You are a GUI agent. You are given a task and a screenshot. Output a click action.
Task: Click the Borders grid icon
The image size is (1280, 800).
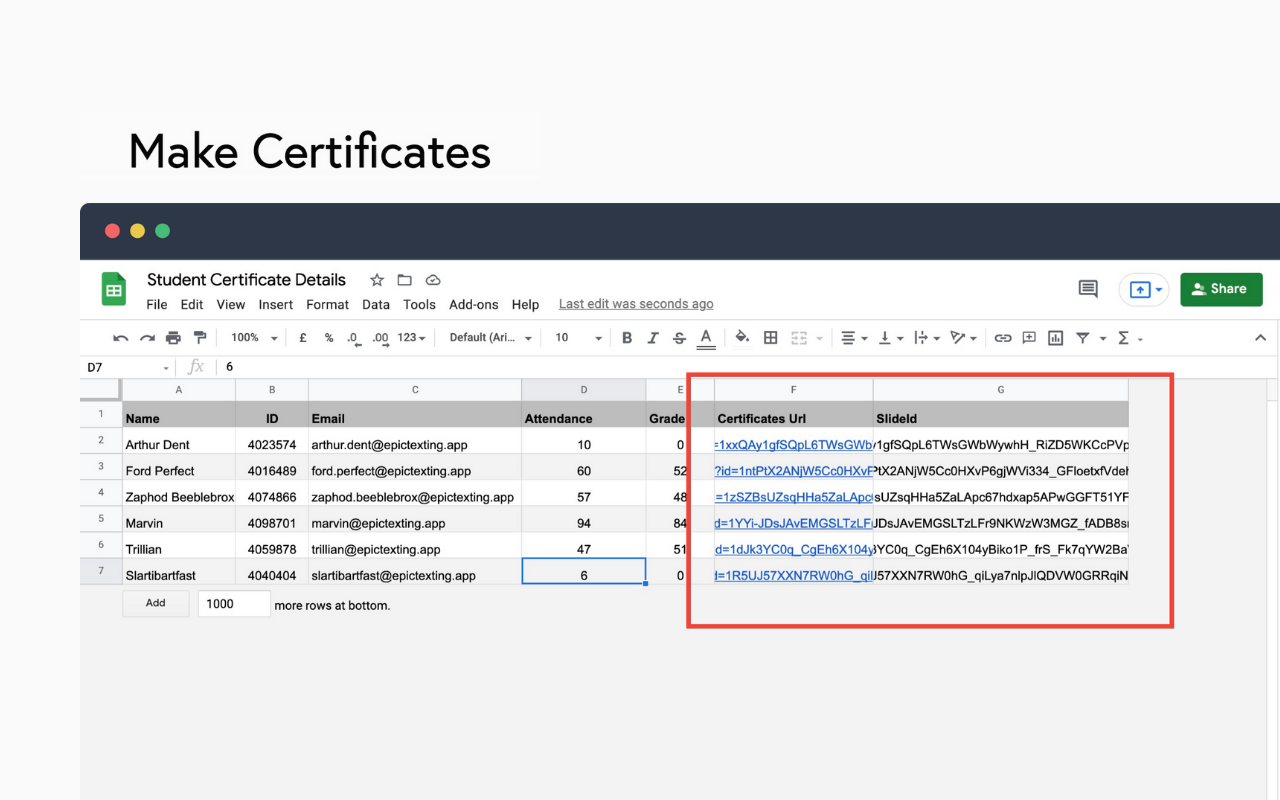click(770, 338)
